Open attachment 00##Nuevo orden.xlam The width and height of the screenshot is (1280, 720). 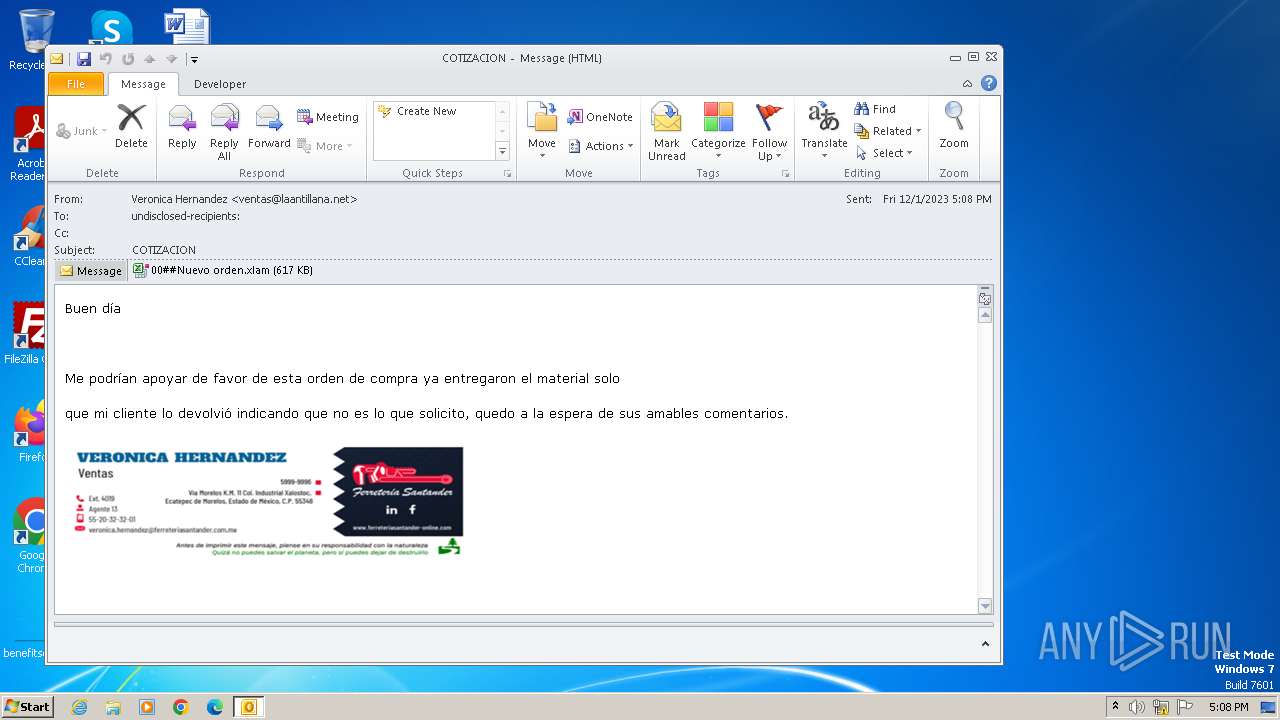[223, 270]
